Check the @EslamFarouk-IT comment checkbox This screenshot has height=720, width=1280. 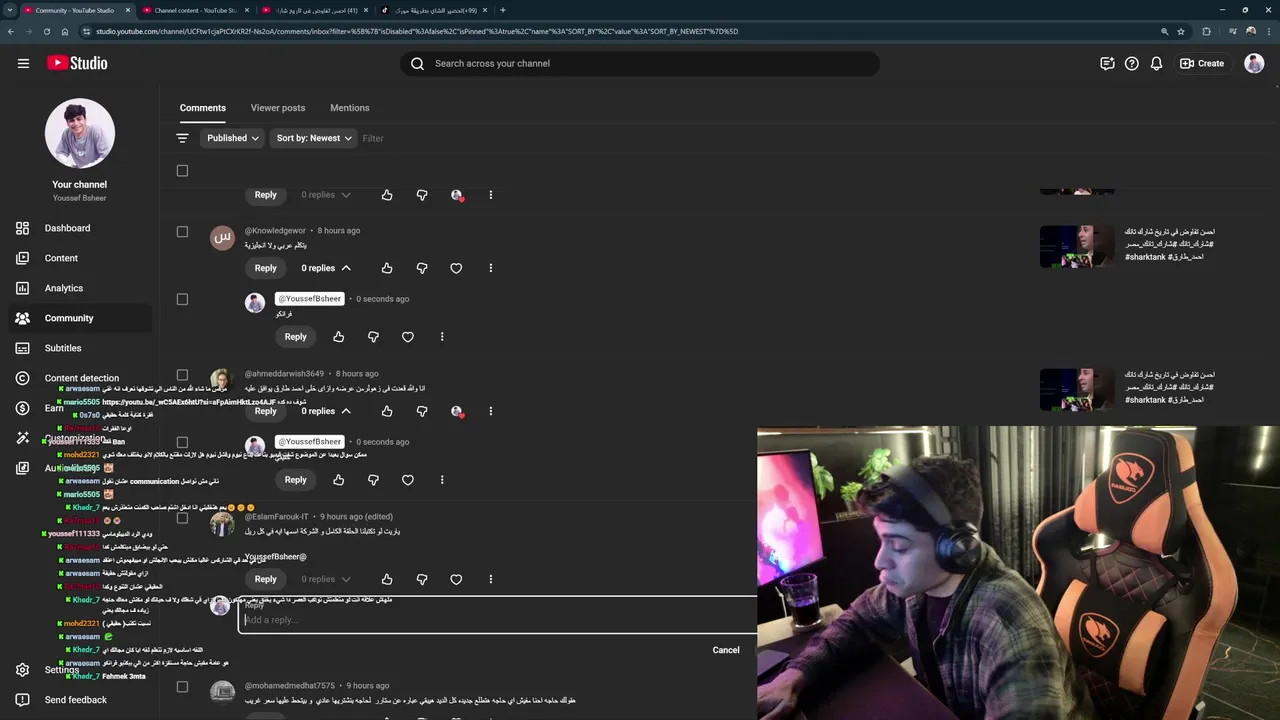point(182,517)
